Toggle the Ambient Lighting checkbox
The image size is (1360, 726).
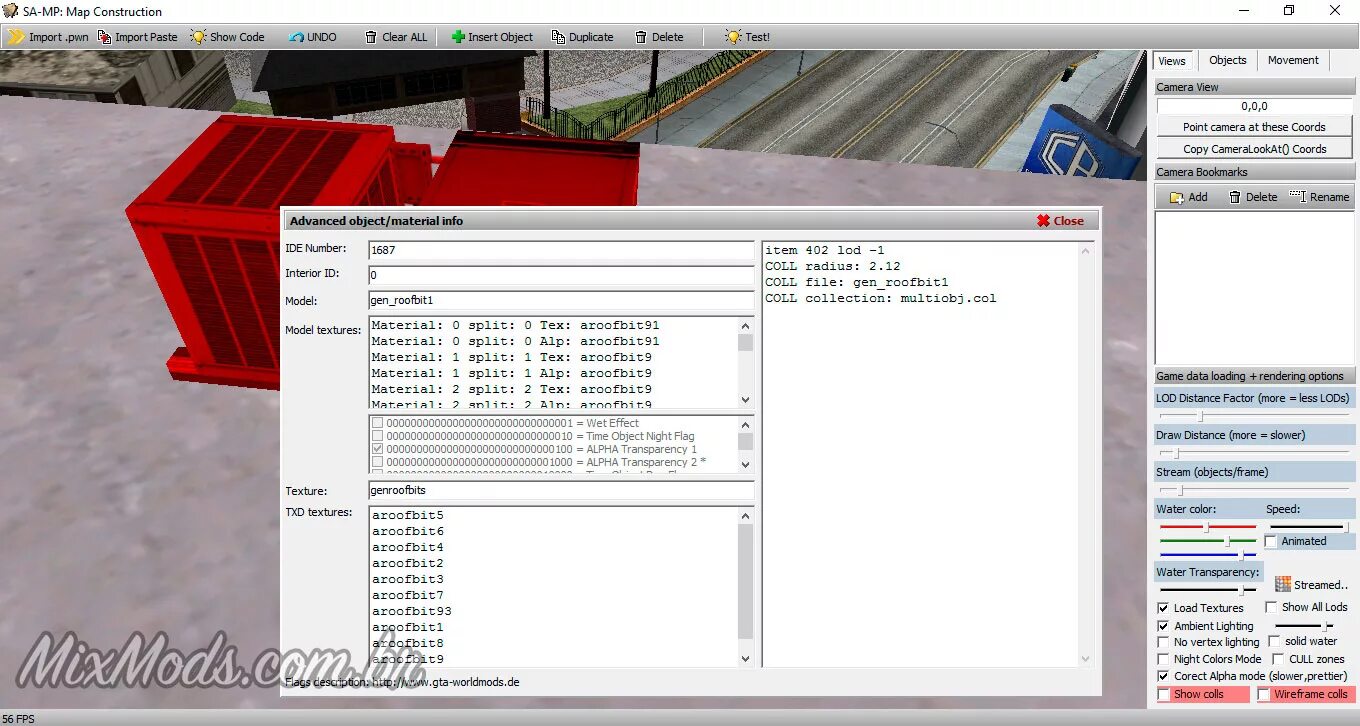tap(1163, 626)
